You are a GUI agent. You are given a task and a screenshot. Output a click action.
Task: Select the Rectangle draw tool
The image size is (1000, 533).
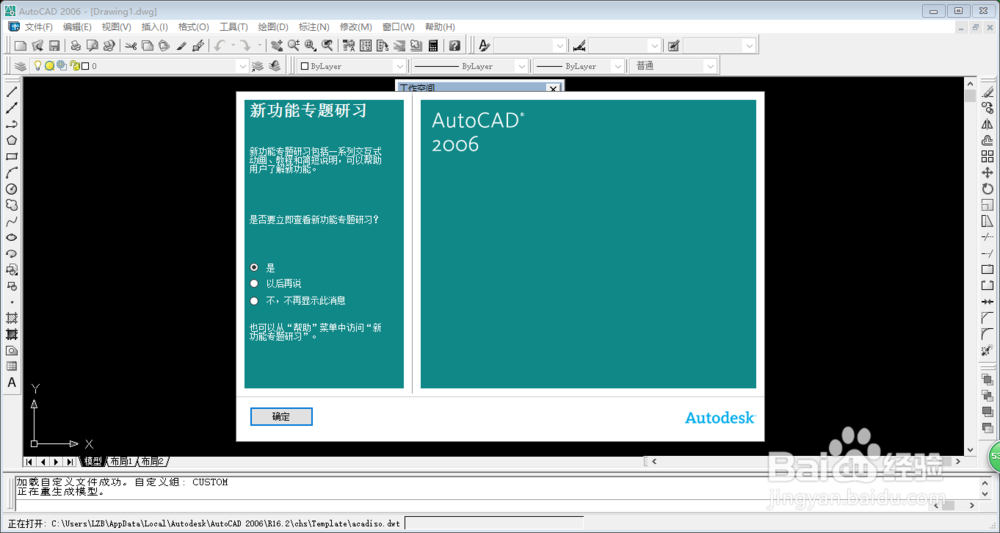[11, 156]
